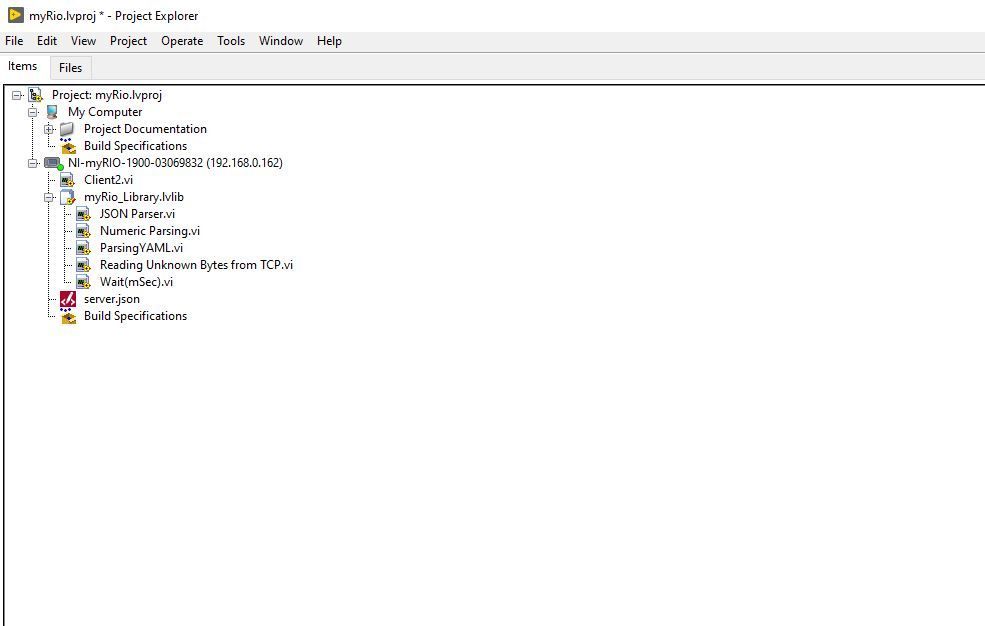The height and width of the screenshot is (626, 985).
Task: Select the 'myRio_Library.lvlib' label
Action: [134, 197]
